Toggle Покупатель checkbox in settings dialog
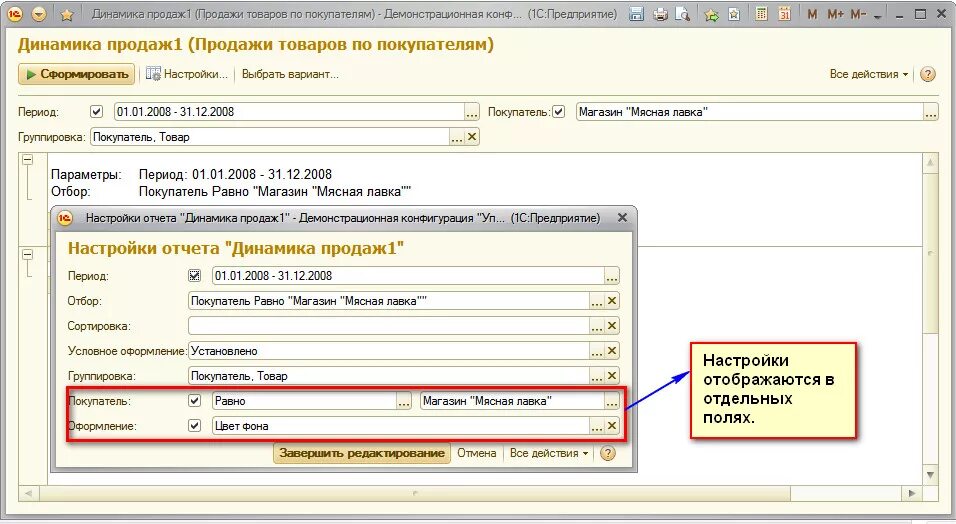956x524 pixels. pyautogui.click(x=194, y=401)
